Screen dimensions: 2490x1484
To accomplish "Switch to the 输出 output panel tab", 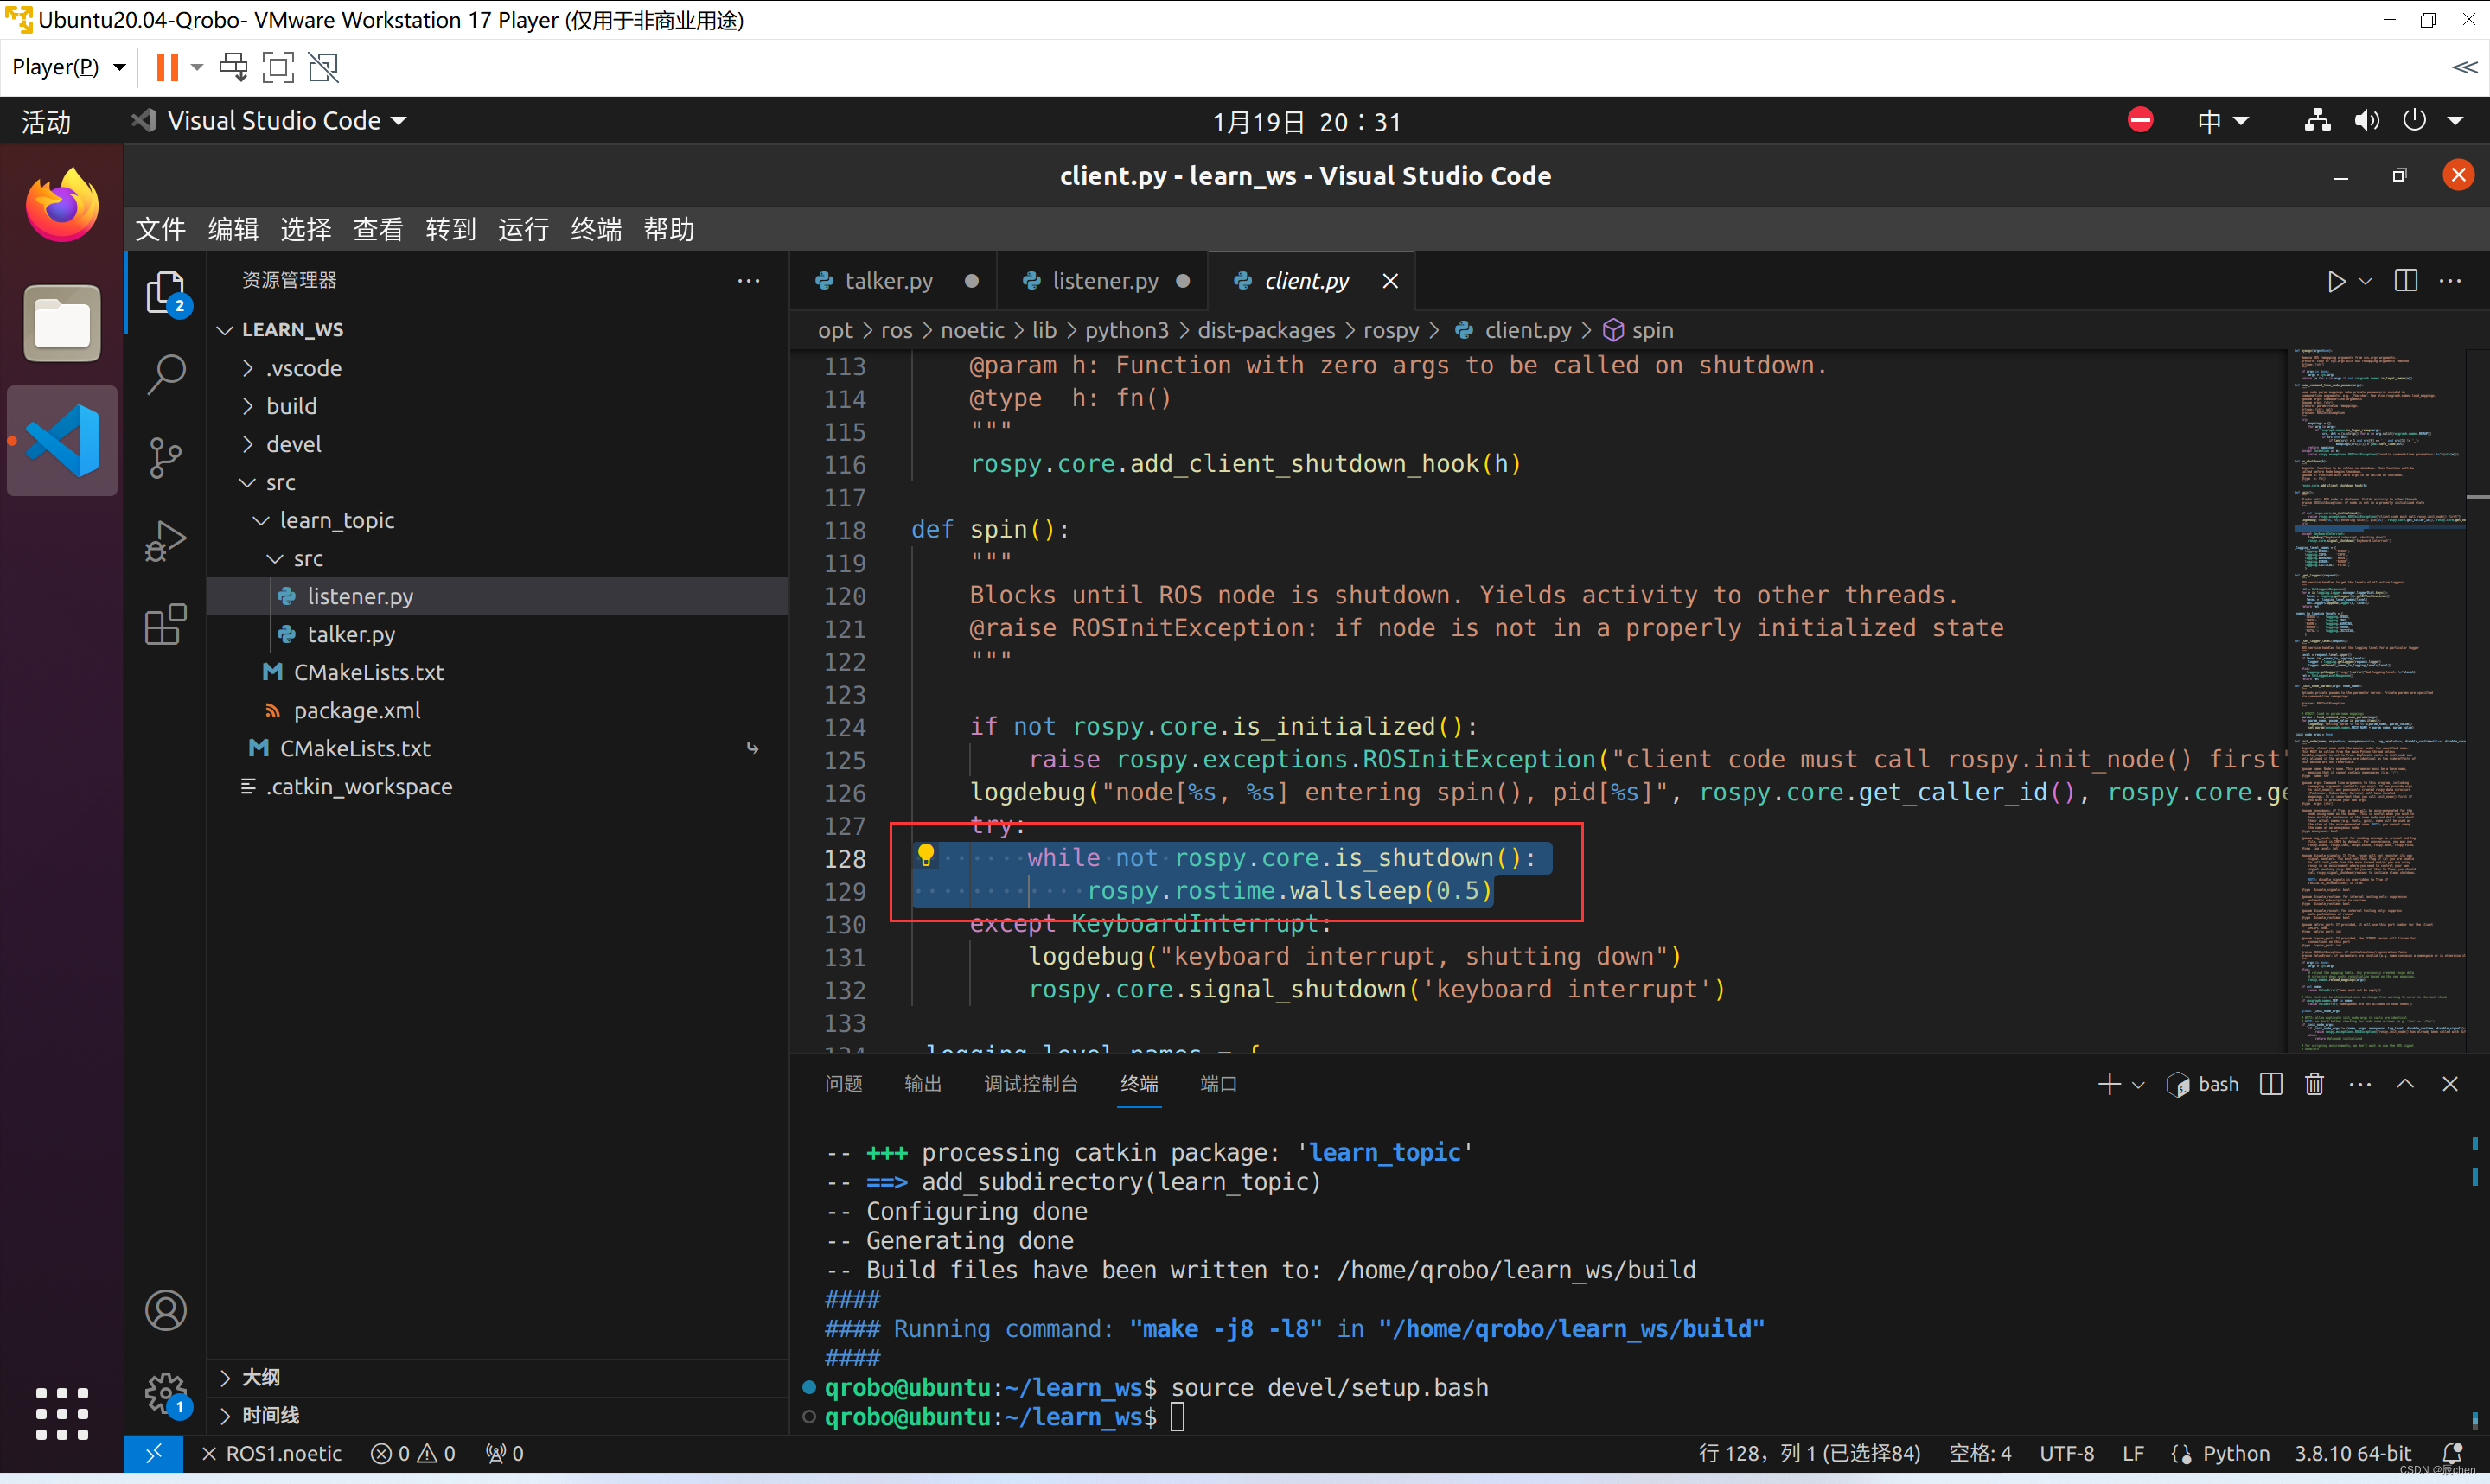I will point(922,1084).
